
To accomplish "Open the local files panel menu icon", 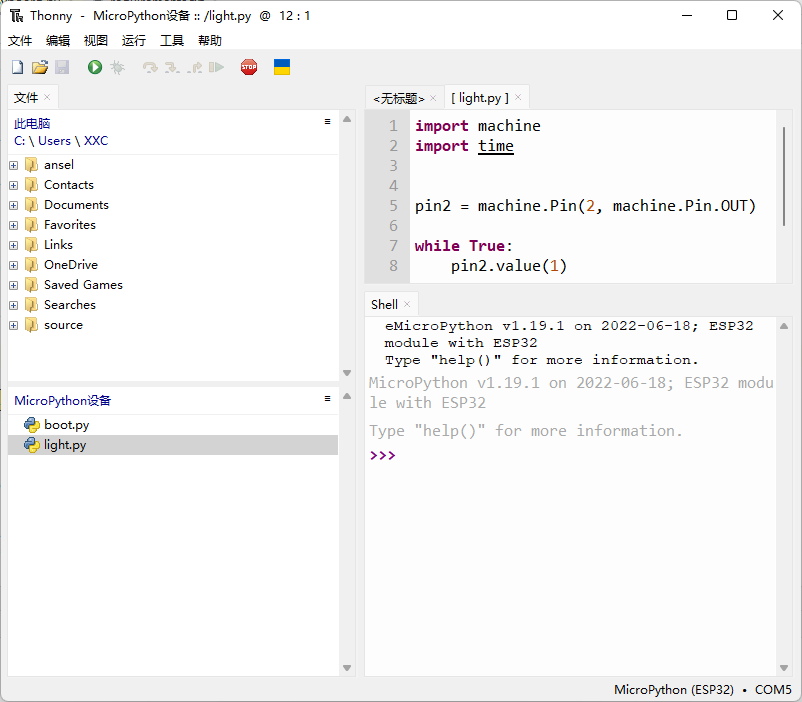I will click(x=327, y=121).
